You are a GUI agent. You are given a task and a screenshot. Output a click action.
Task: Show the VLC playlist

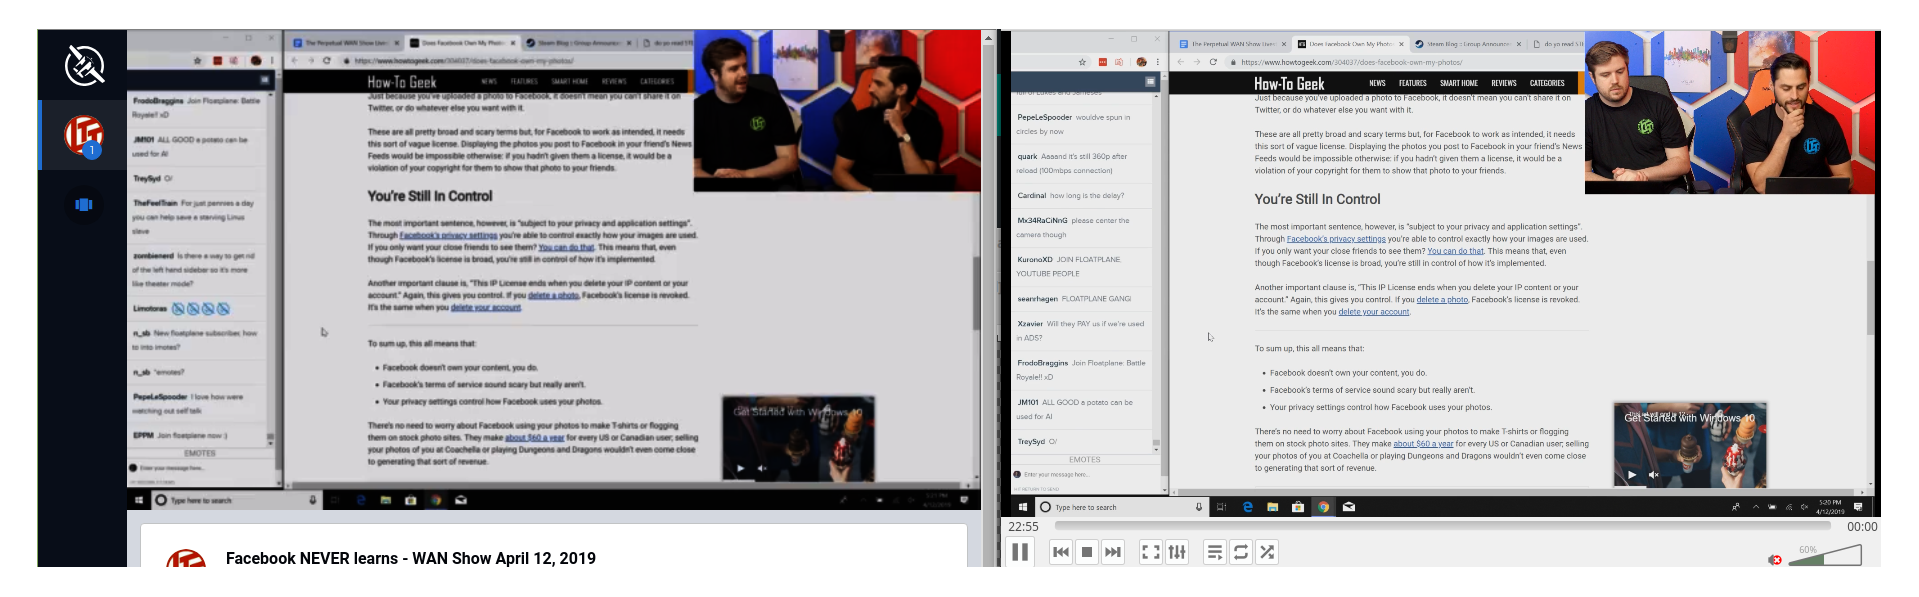point(1215,552)
